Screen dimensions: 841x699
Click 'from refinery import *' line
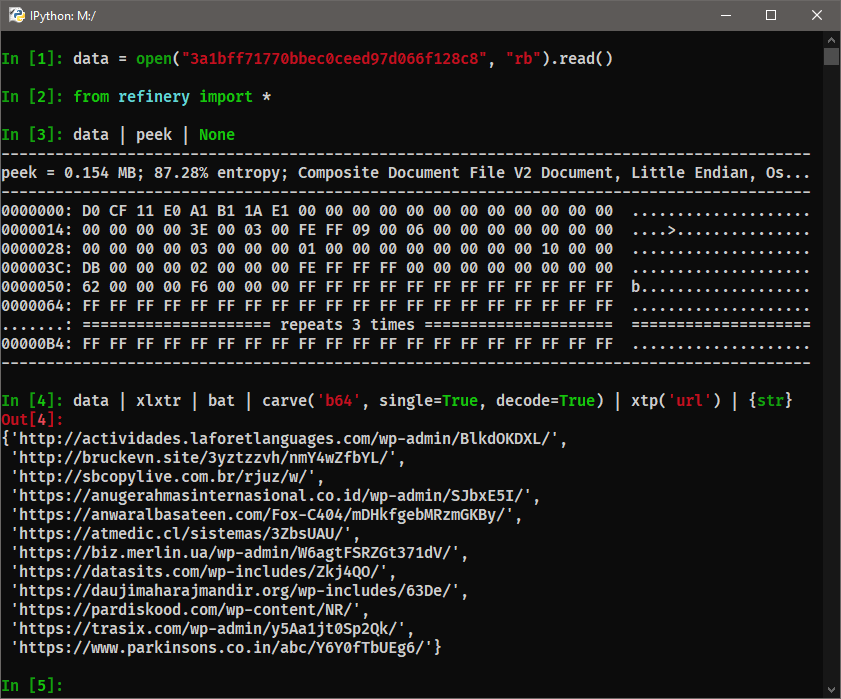point(172,97)
